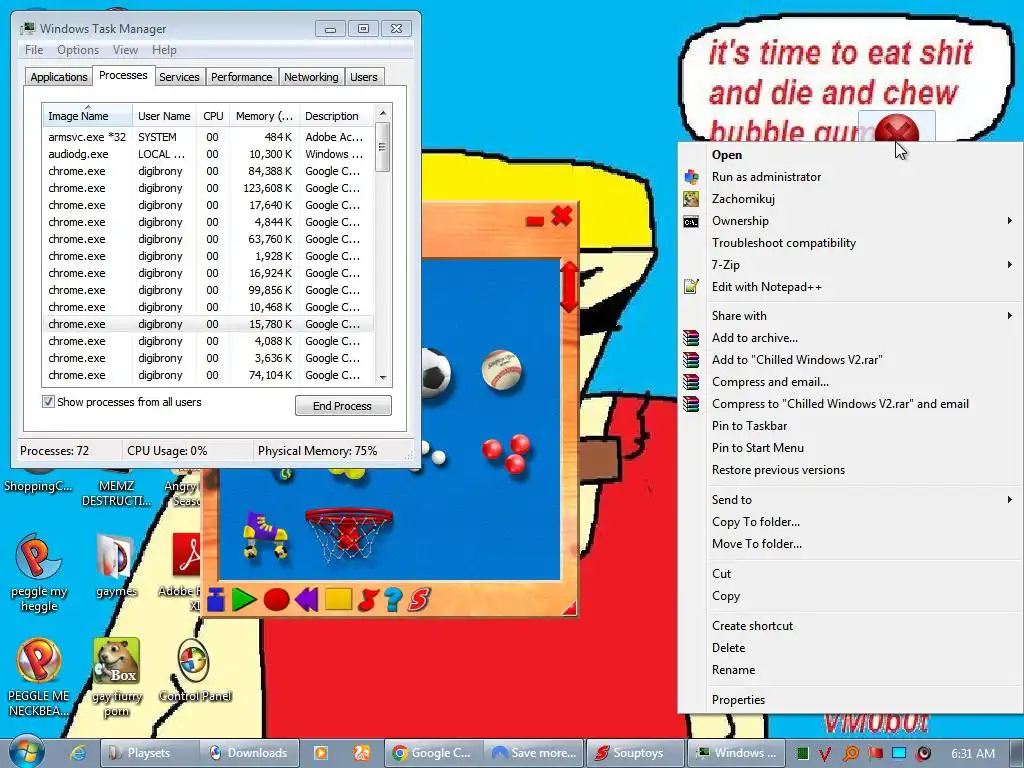Viewport: 1024px width, 768px height.
Task: Pick the roller skate toy in Souptoys
Action: (265, 535)
